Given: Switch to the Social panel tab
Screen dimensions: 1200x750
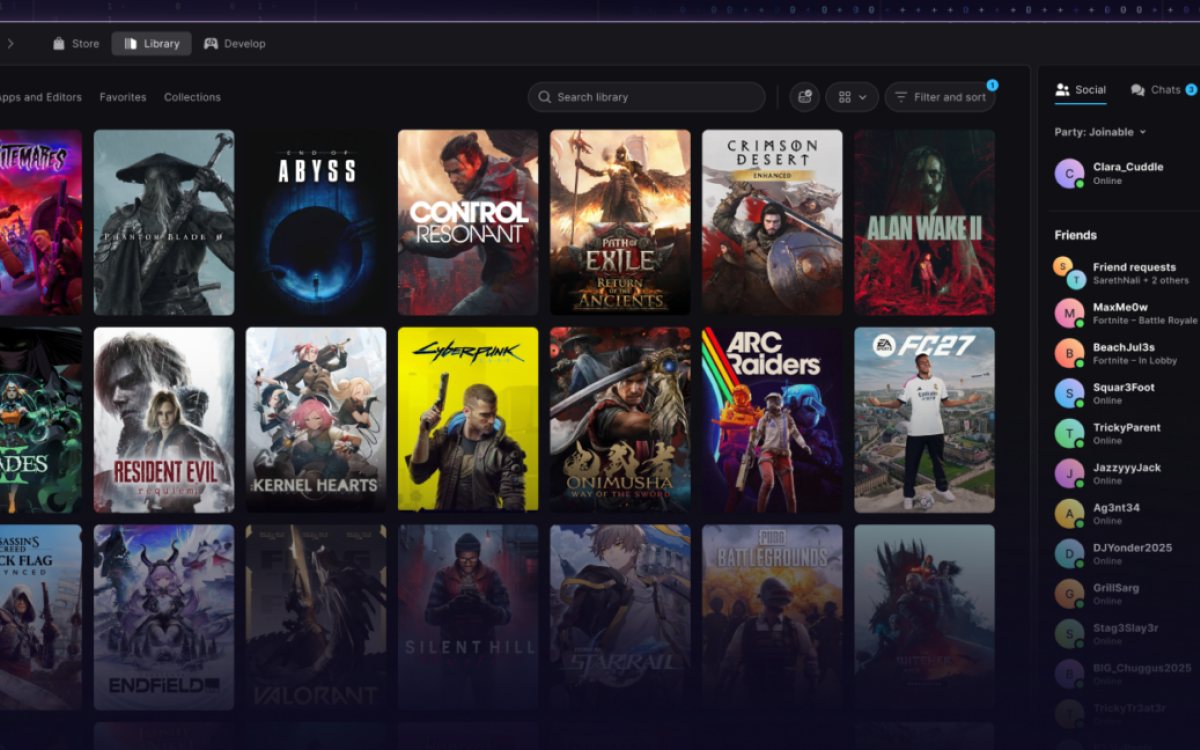Looking at the screenshot, I should [1081, 90].
